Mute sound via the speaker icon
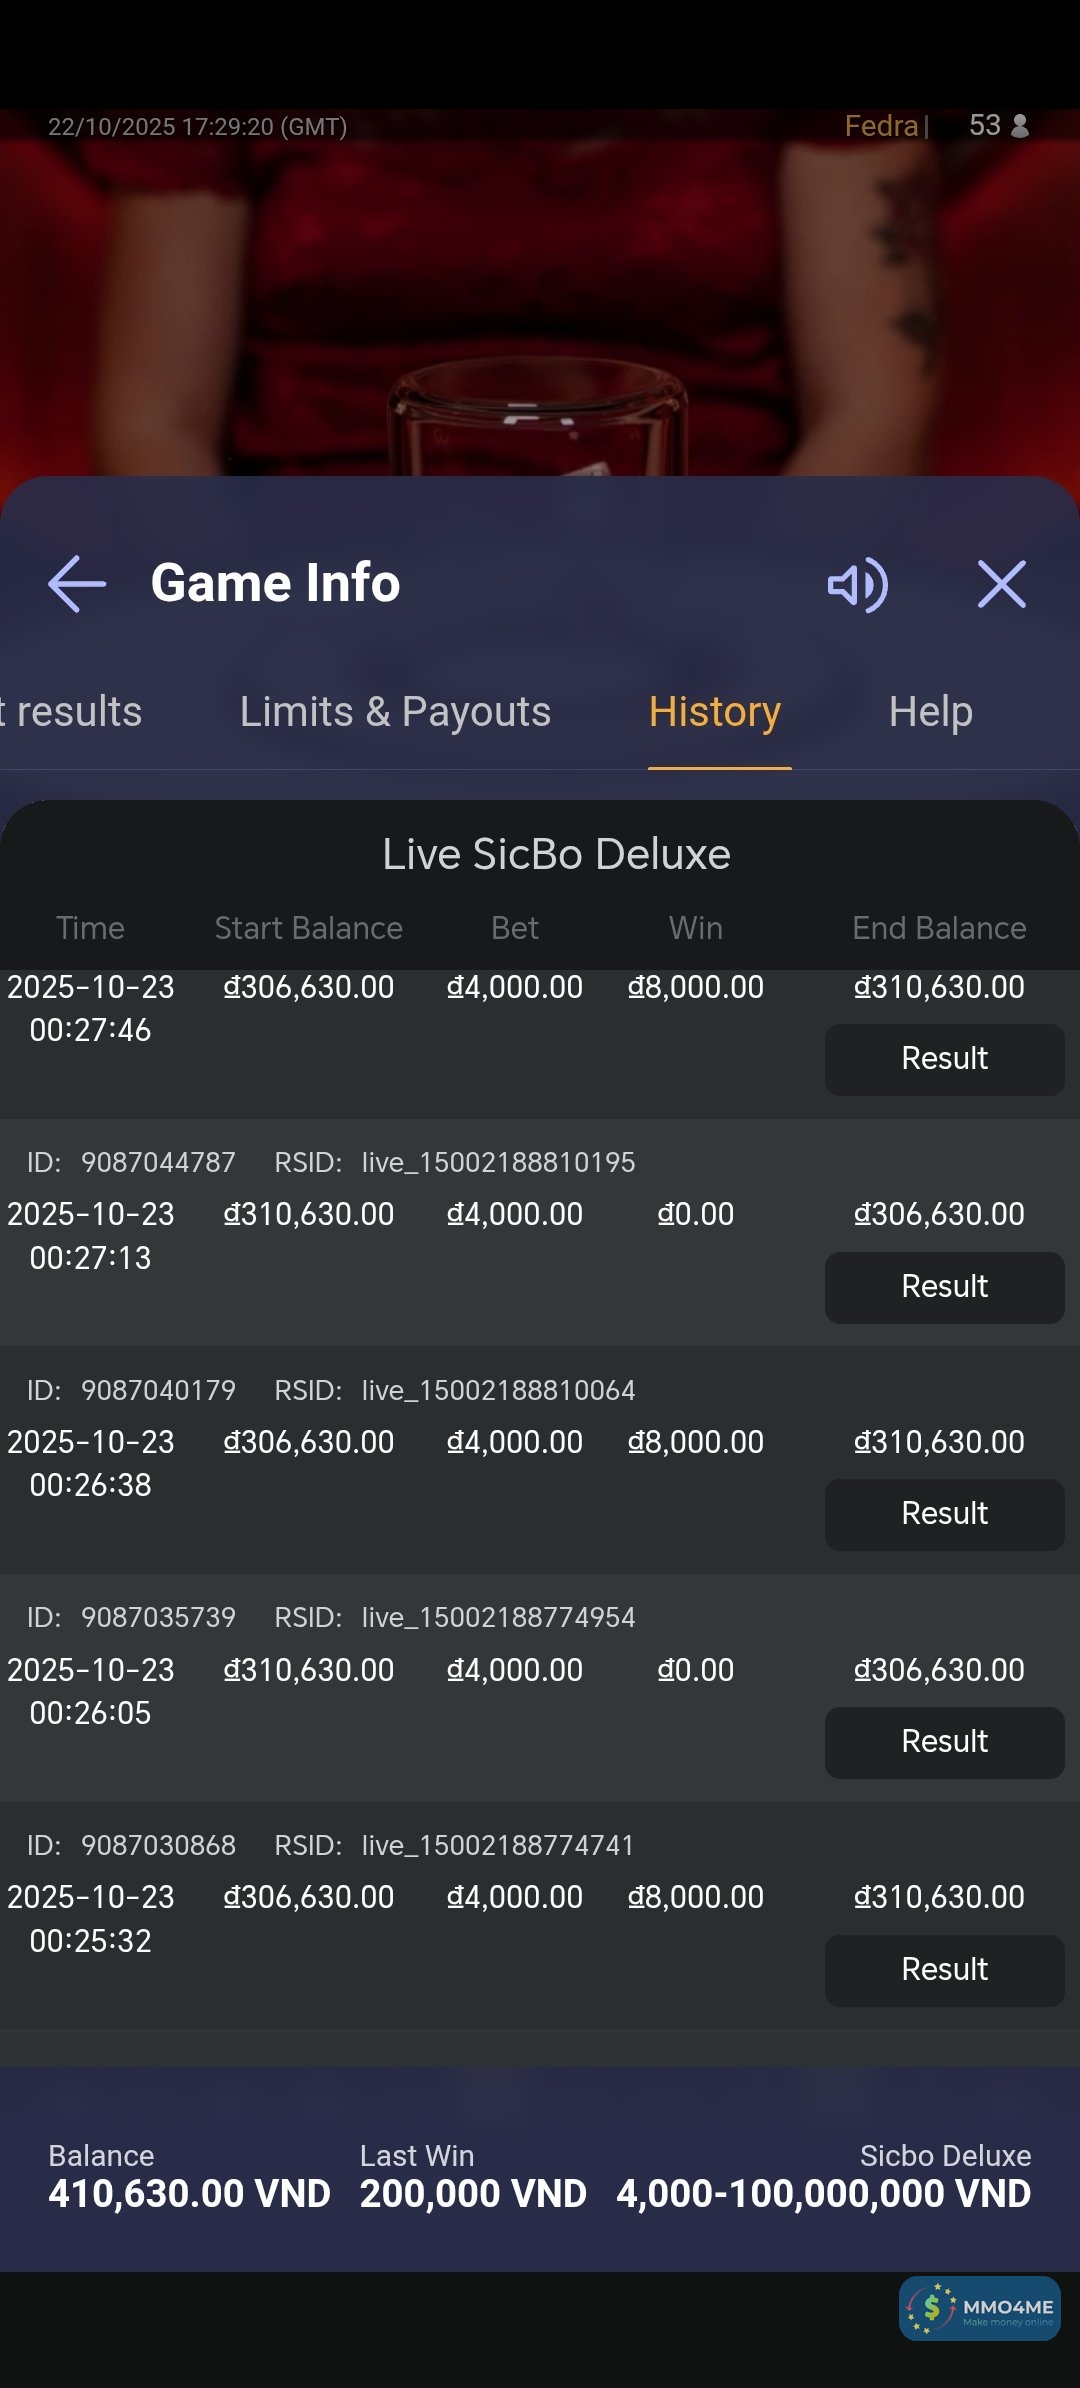The image size is (1080, 2388). 857,584
